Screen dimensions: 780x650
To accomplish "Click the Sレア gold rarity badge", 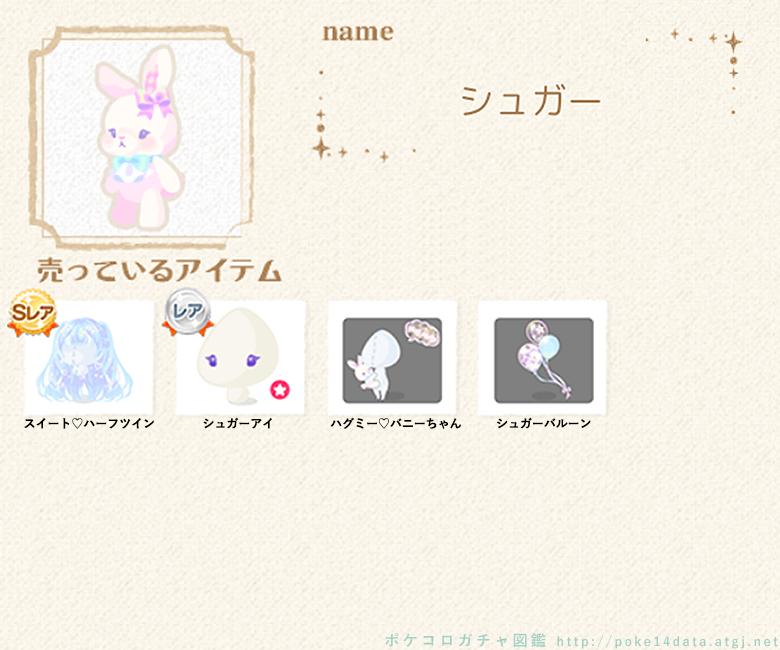I will click(x=33, y=313).
